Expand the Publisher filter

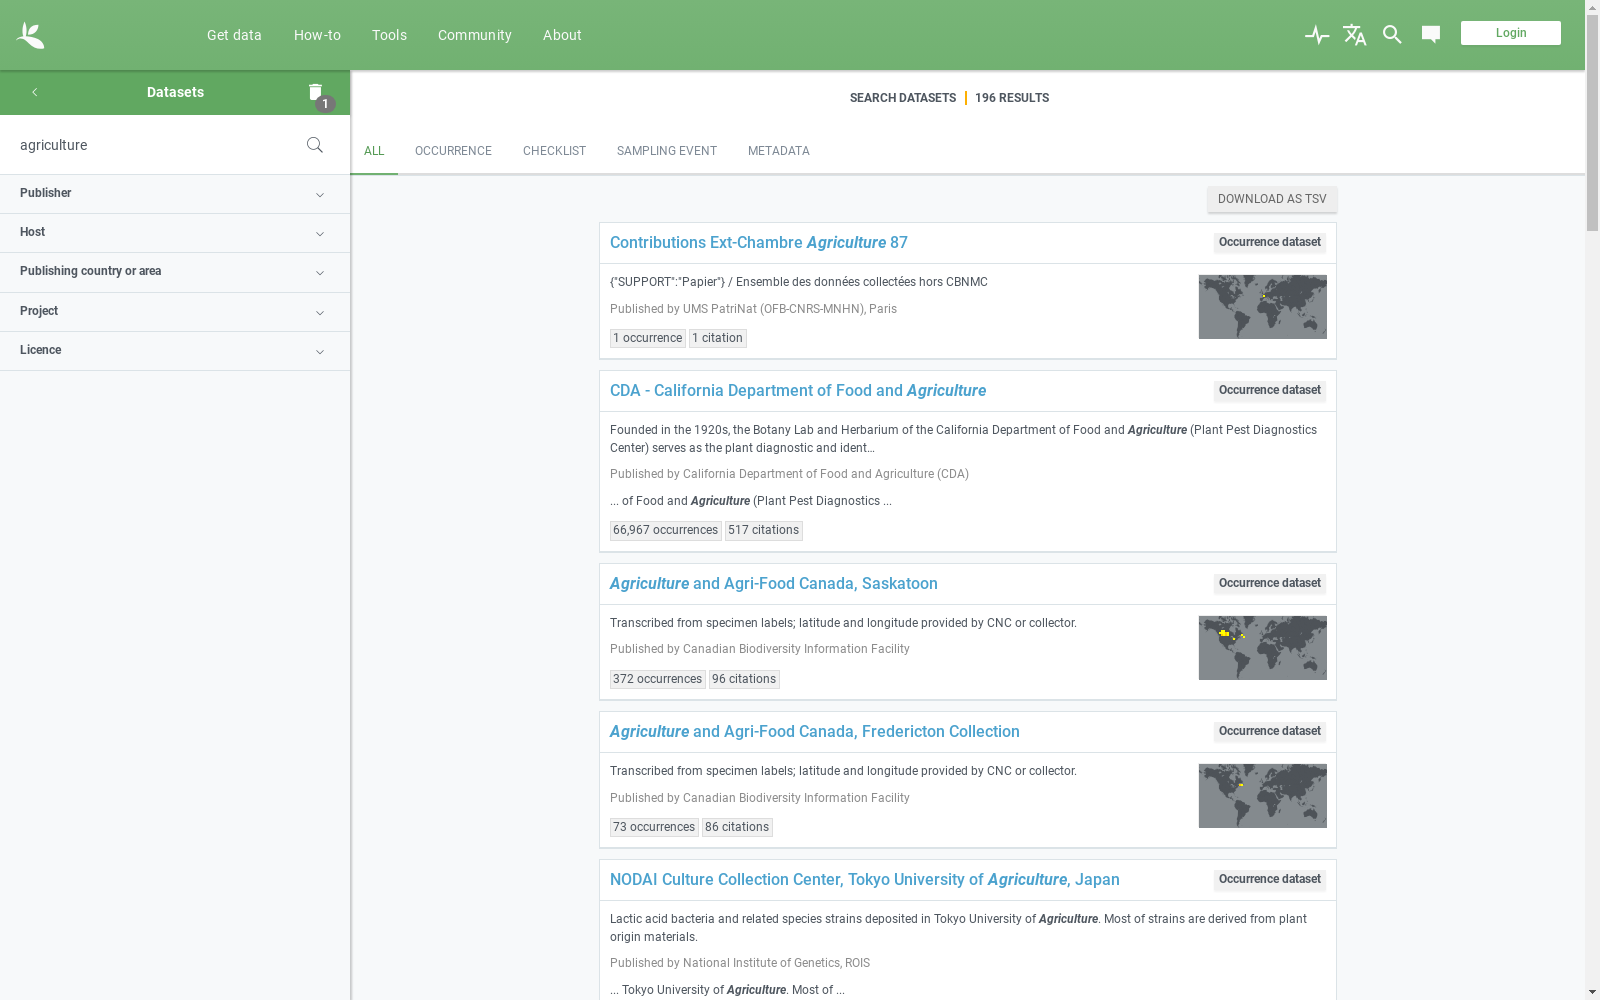coord(175,194)
